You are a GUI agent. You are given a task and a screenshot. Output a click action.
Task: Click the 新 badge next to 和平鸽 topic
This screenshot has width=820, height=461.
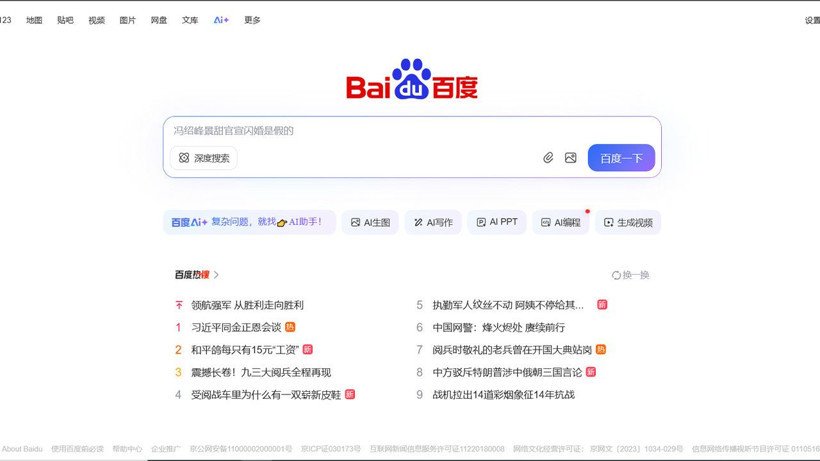(x=308, y=349)
